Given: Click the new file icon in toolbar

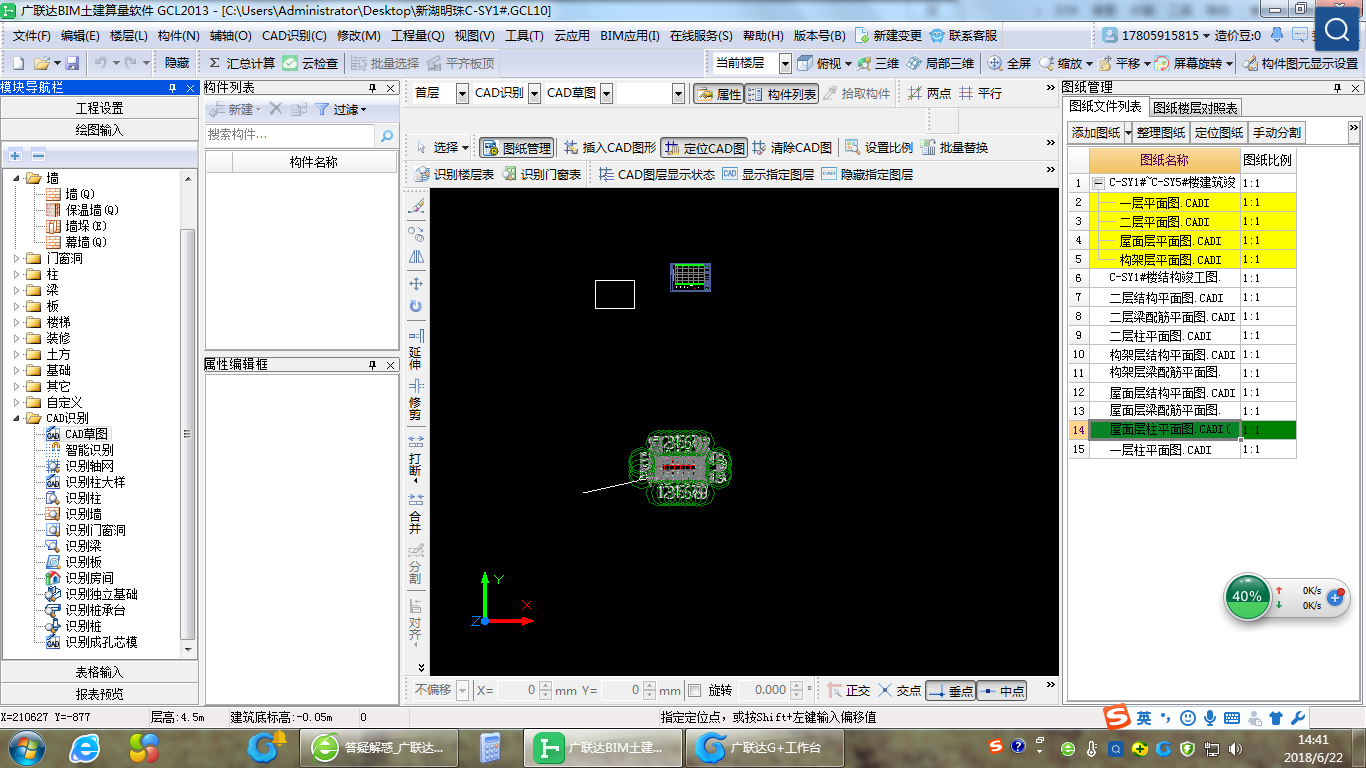Looking at the screenshot, I should click(19, 62).
